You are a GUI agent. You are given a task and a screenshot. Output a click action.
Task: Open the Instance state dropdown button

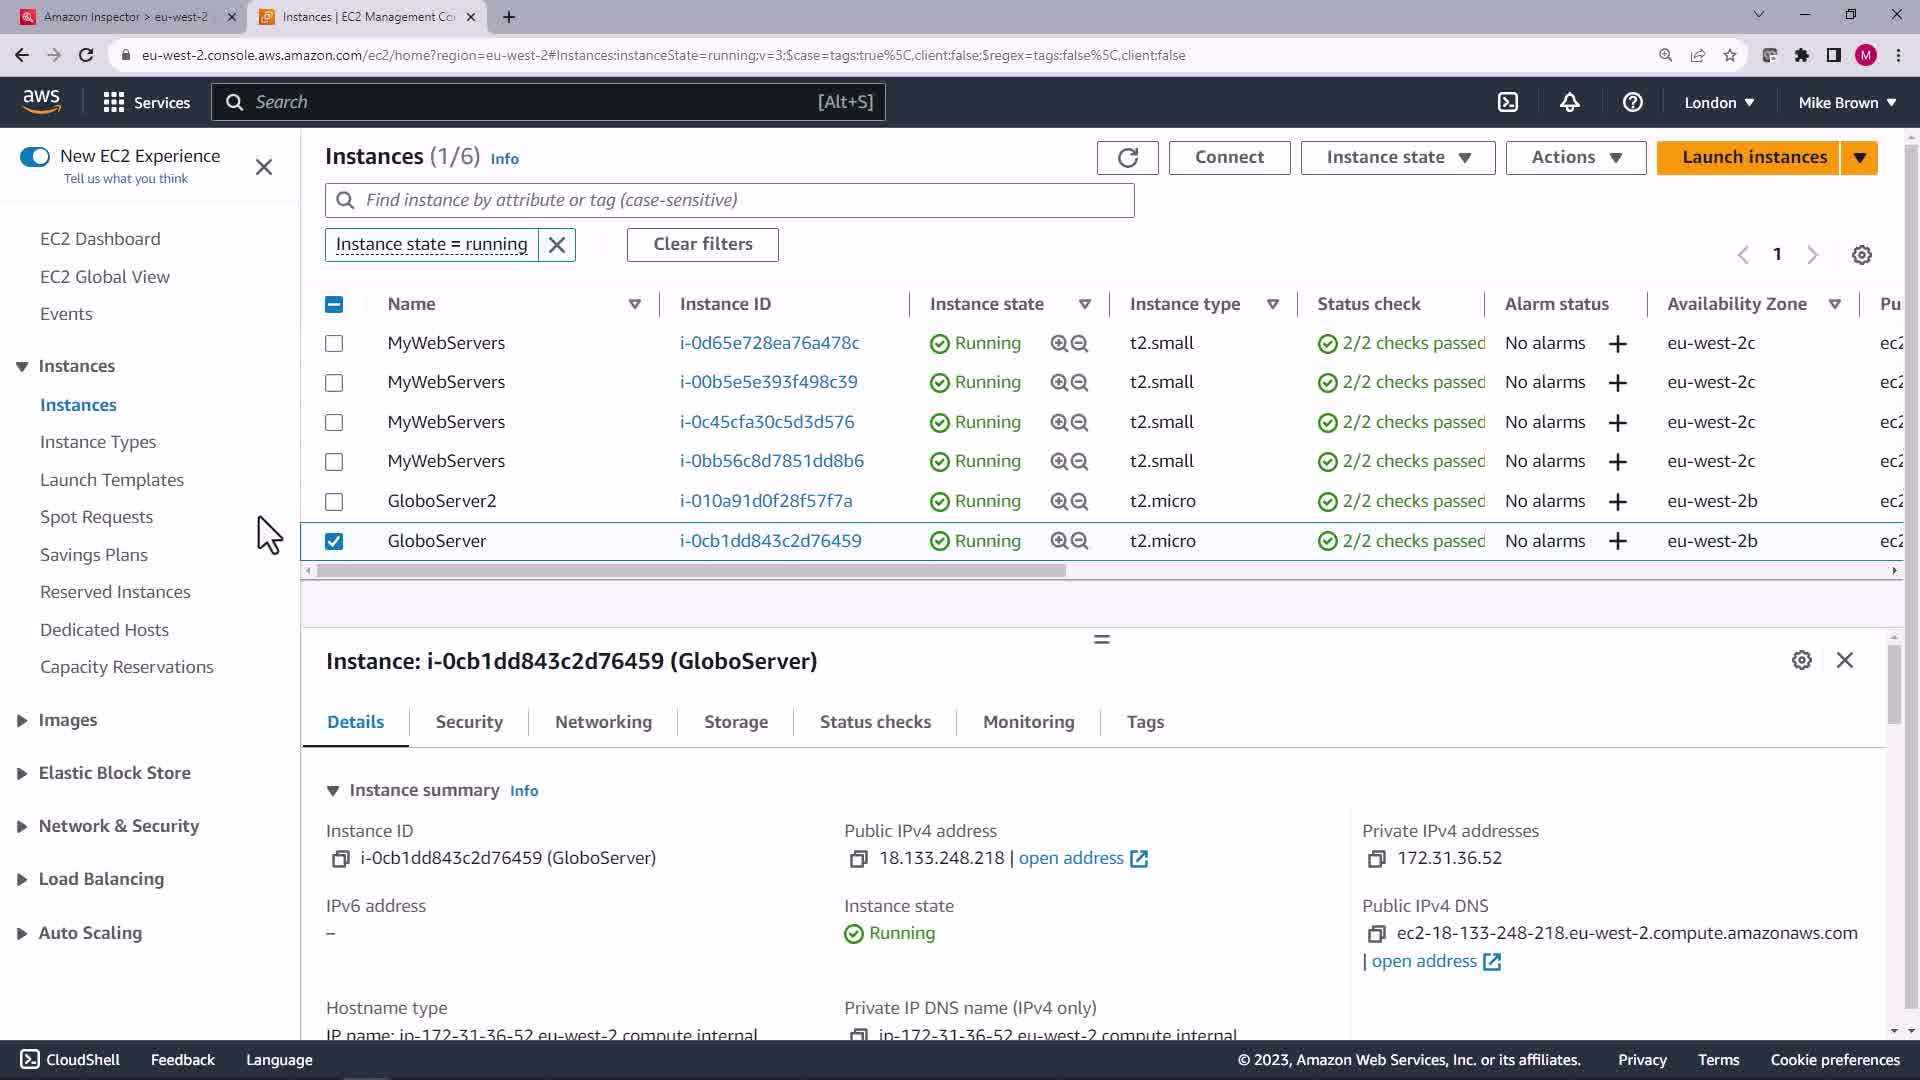pos(1397,158)
